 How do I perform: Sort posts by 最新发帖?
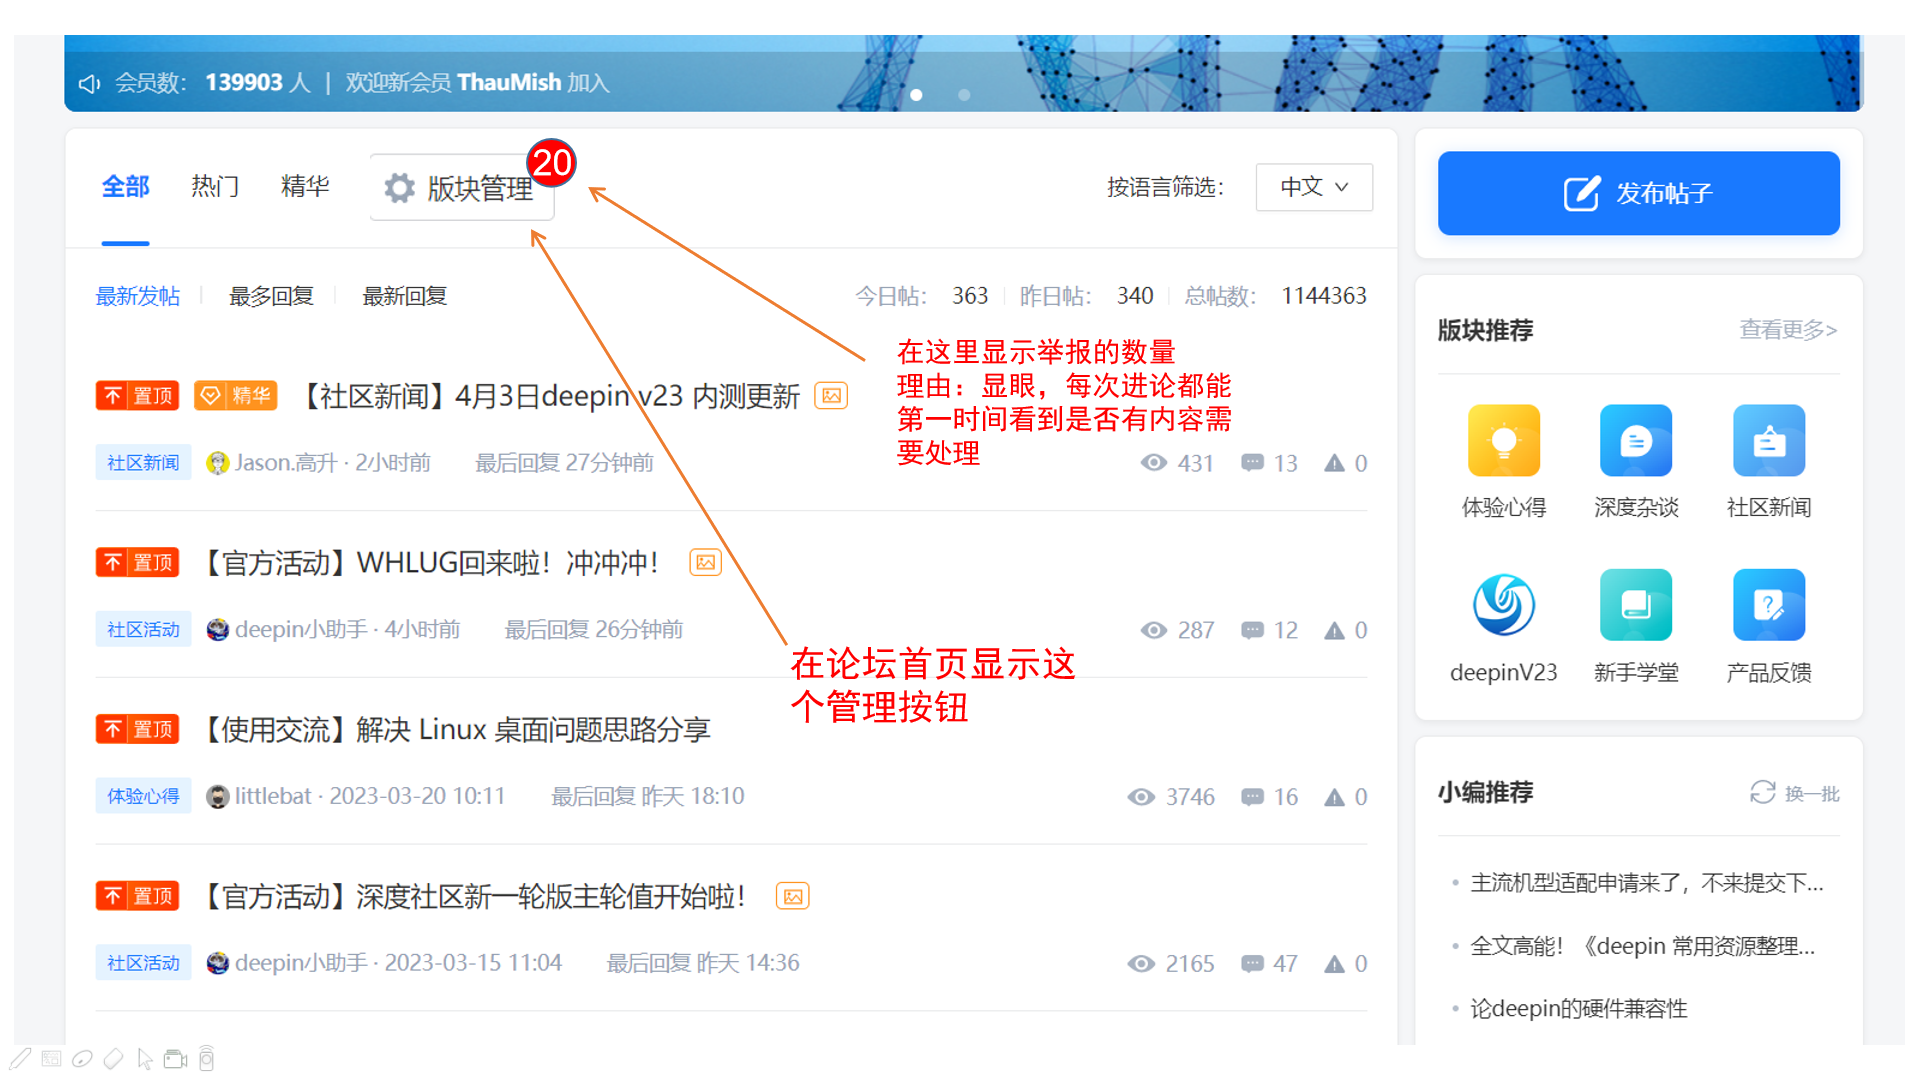[x=138, y=297]
